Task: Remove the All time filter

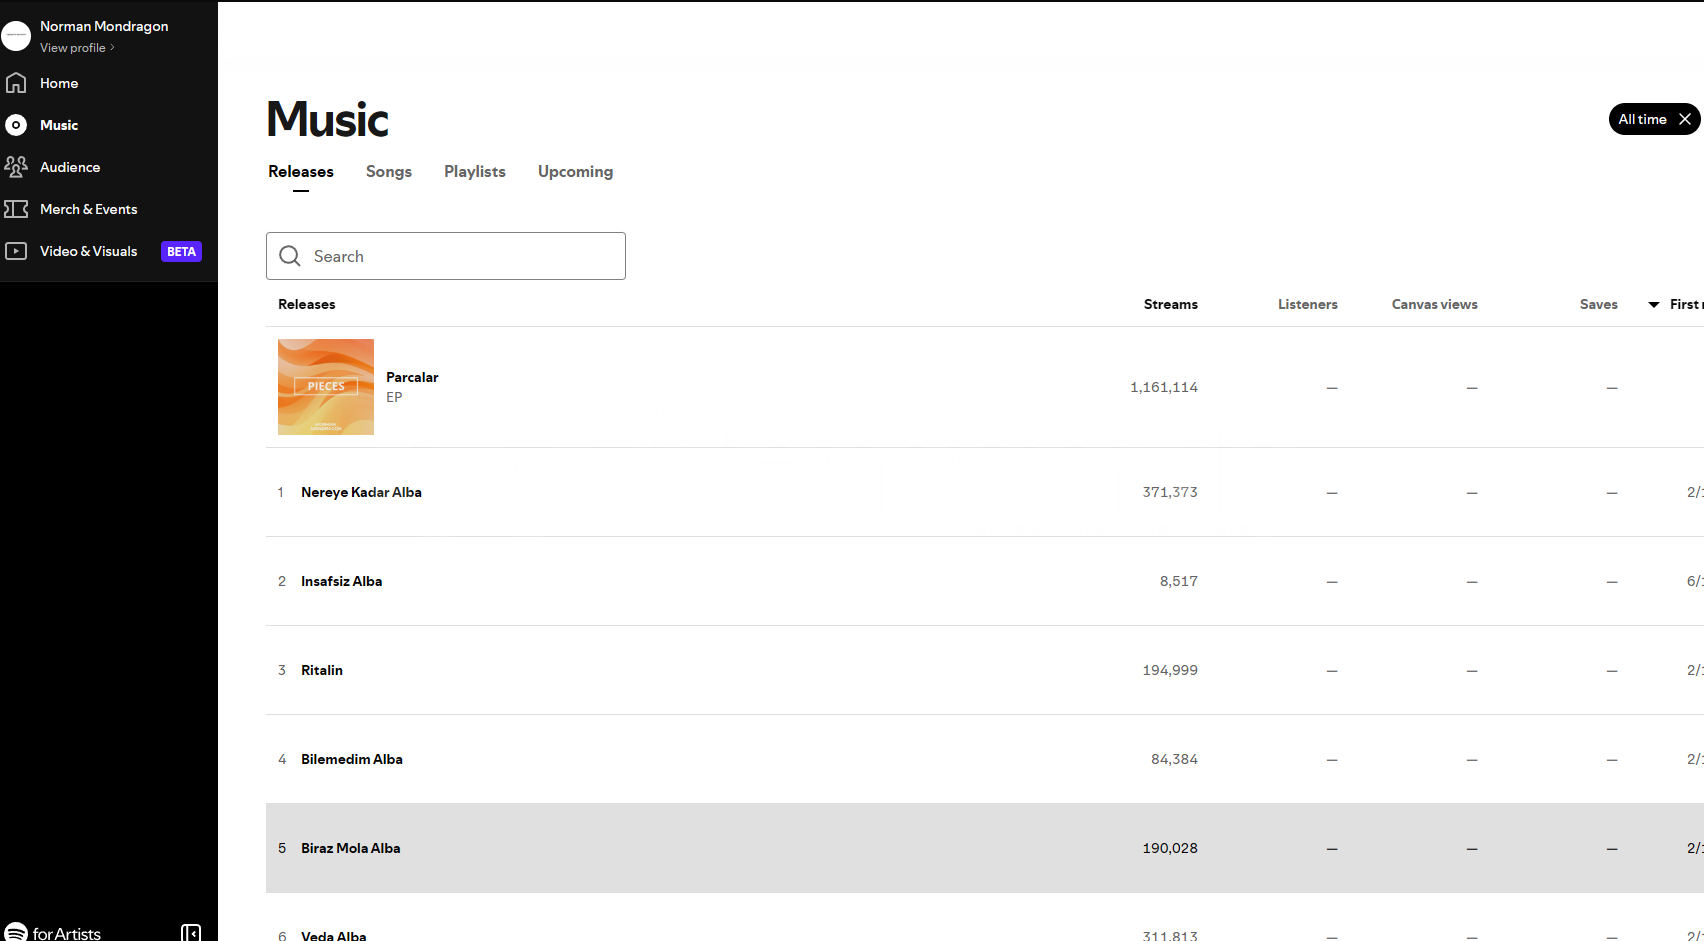Action: pos(1685,119)
